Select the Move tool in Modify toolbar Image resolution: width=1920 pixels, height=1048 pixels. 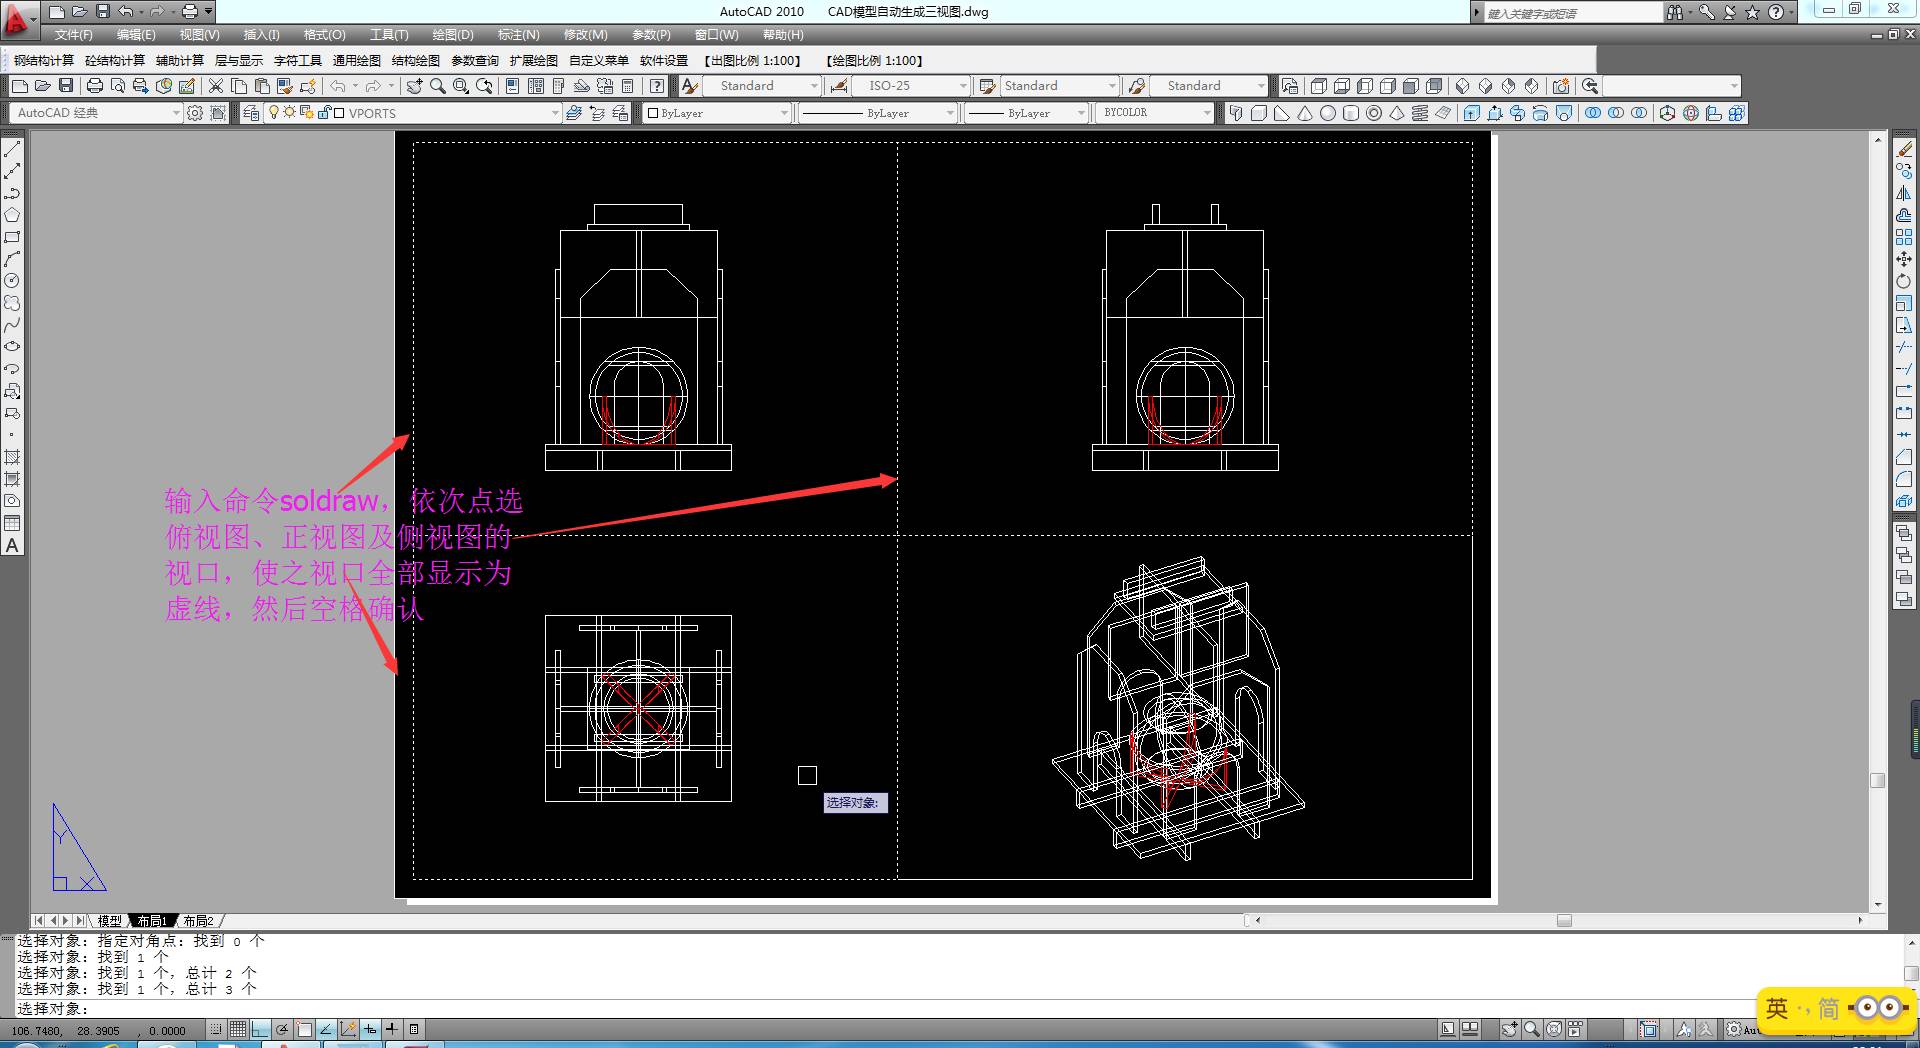1904,259
